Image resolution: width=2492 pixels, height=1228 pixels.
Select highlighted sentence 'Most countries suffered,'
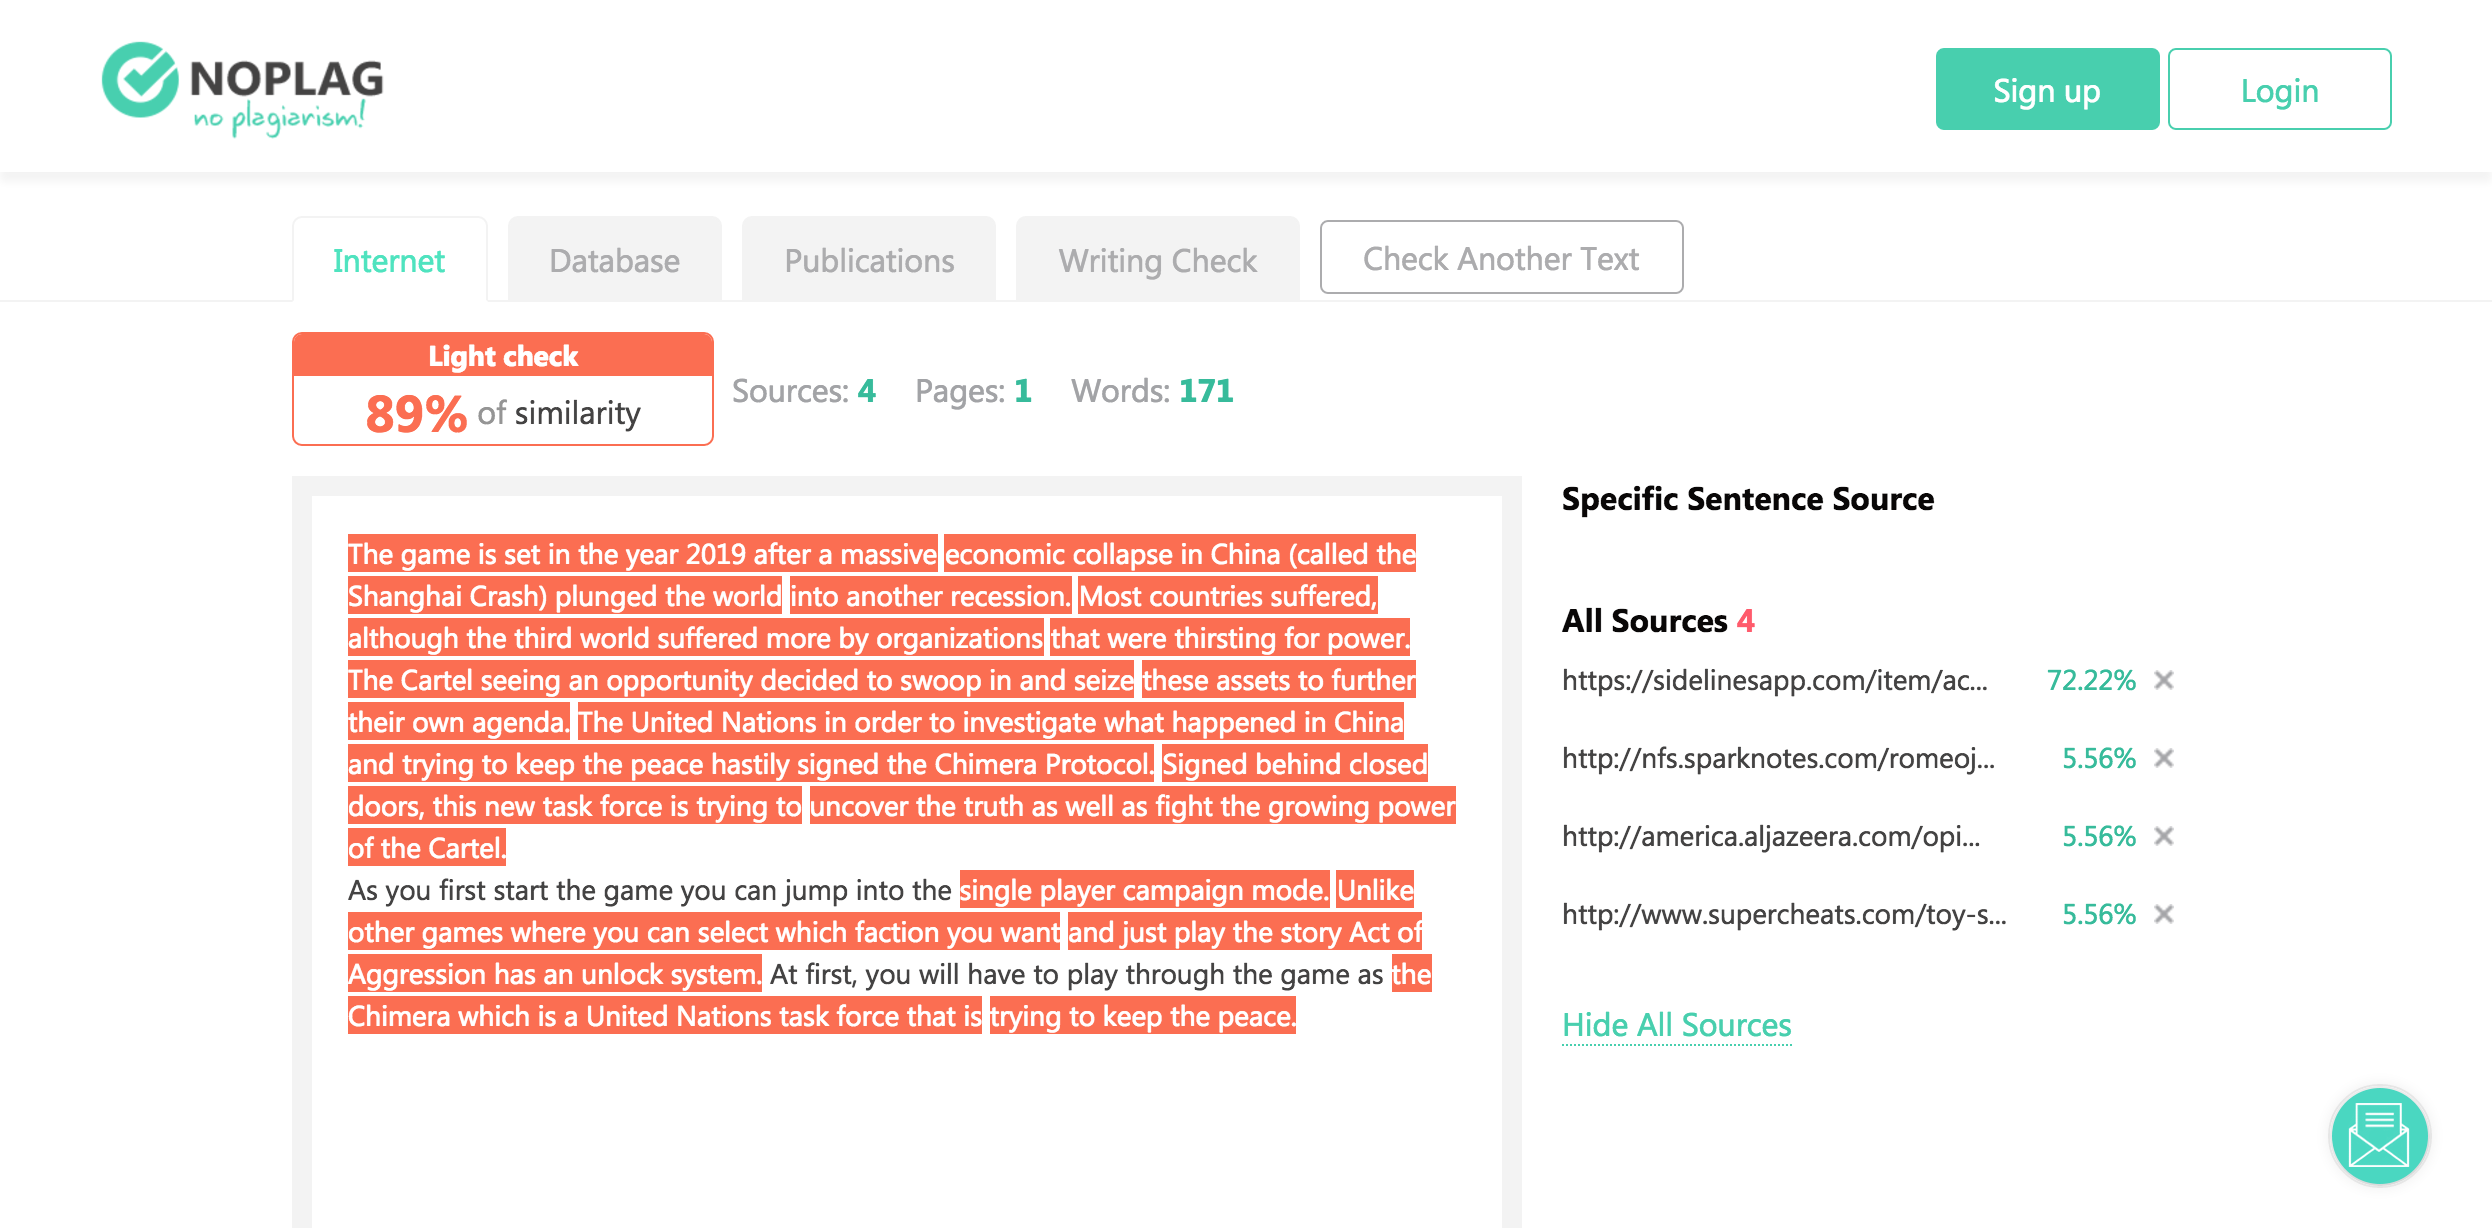pos(1228,596)
